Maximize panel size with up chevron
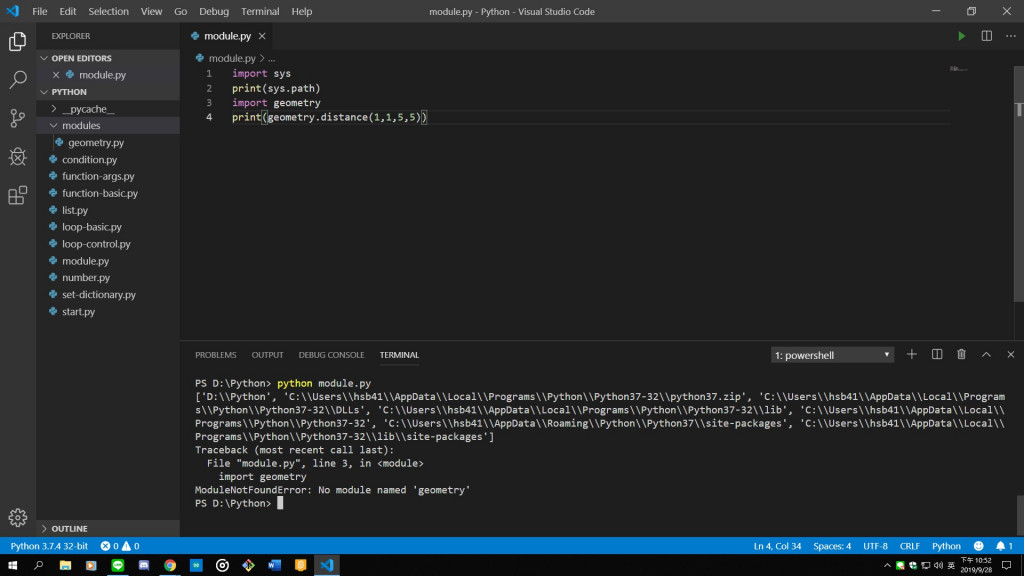 (x=986, y=354)
